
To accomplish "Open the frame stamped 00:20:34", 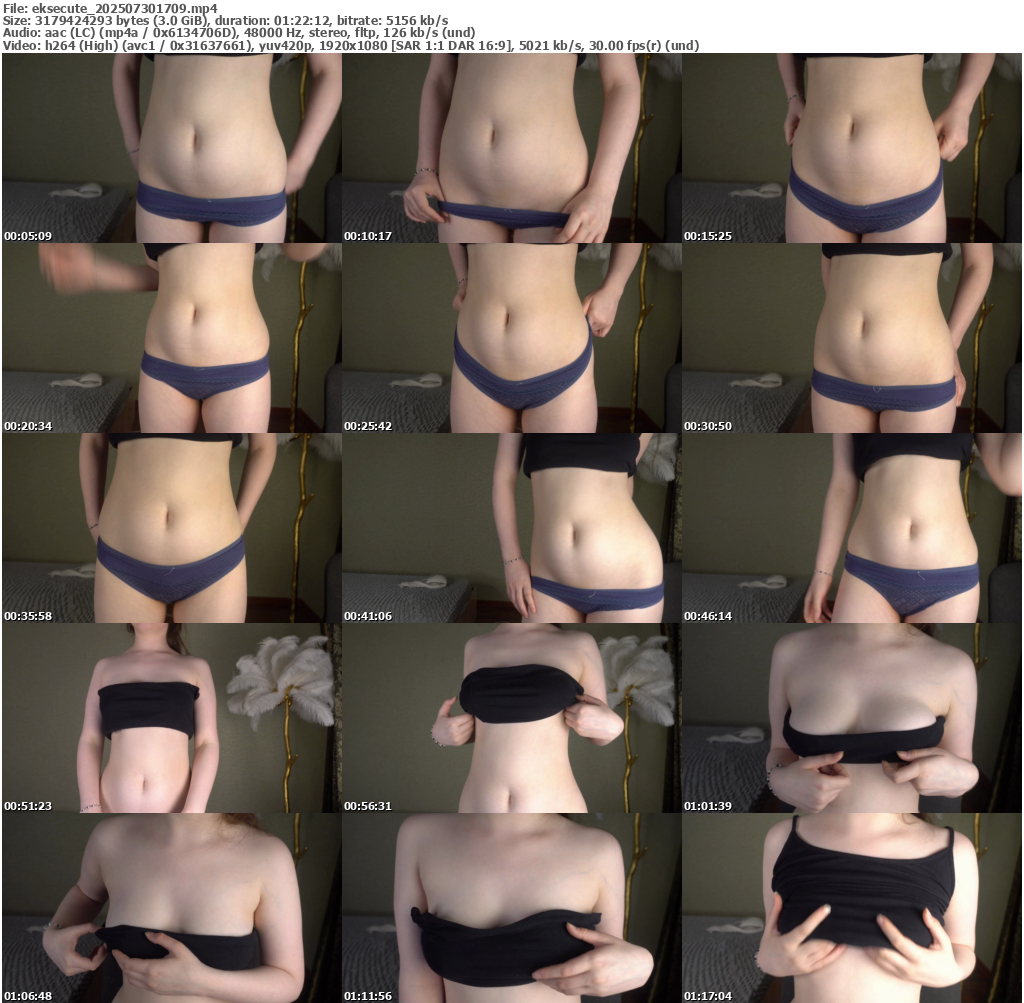I will pyautogui.click(x=172, y=338).
